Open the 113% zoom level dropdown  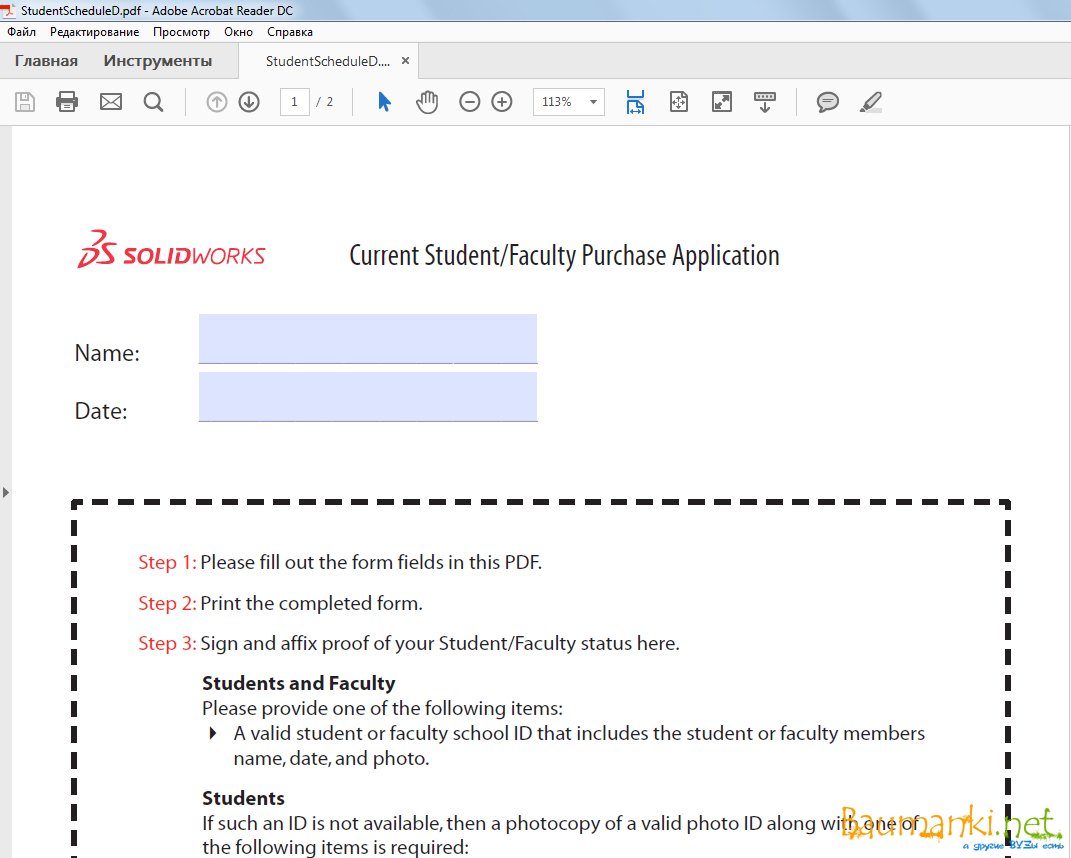tap(593, 102)
